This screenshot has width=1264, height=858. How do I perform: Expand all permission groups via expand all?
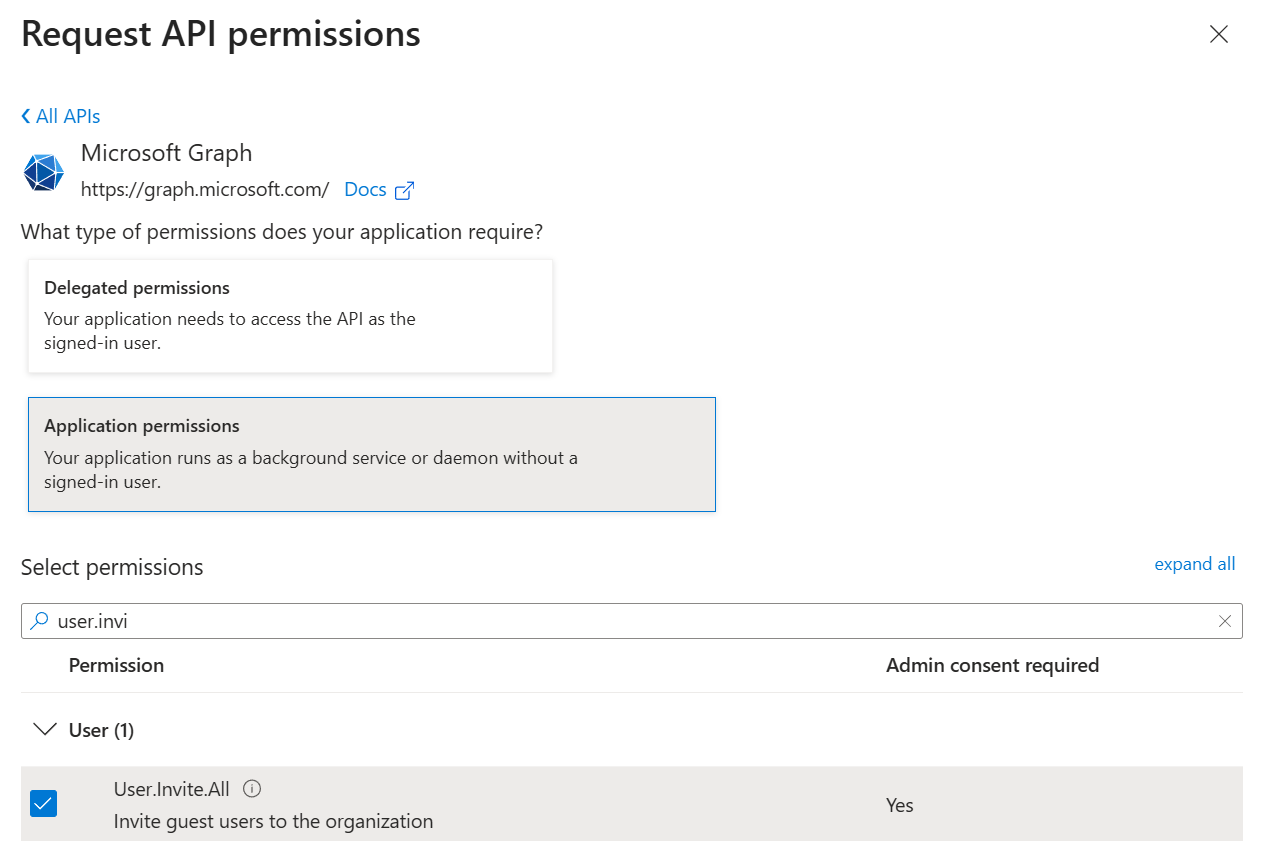[x=1194, y=563]
